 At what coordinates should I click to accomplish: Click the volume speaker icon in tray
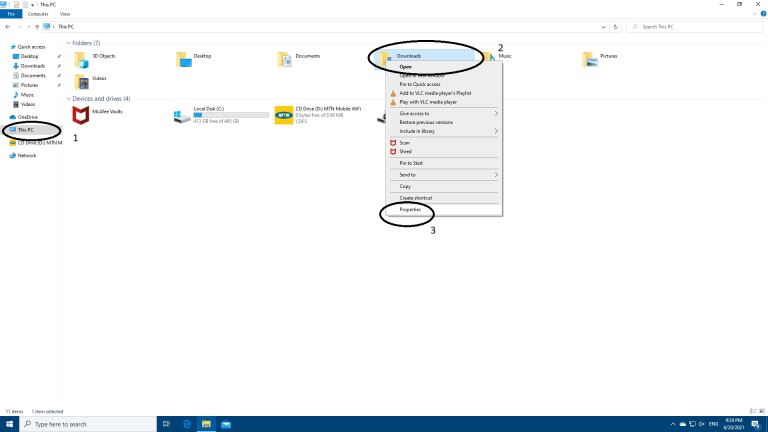pos(702,424)
